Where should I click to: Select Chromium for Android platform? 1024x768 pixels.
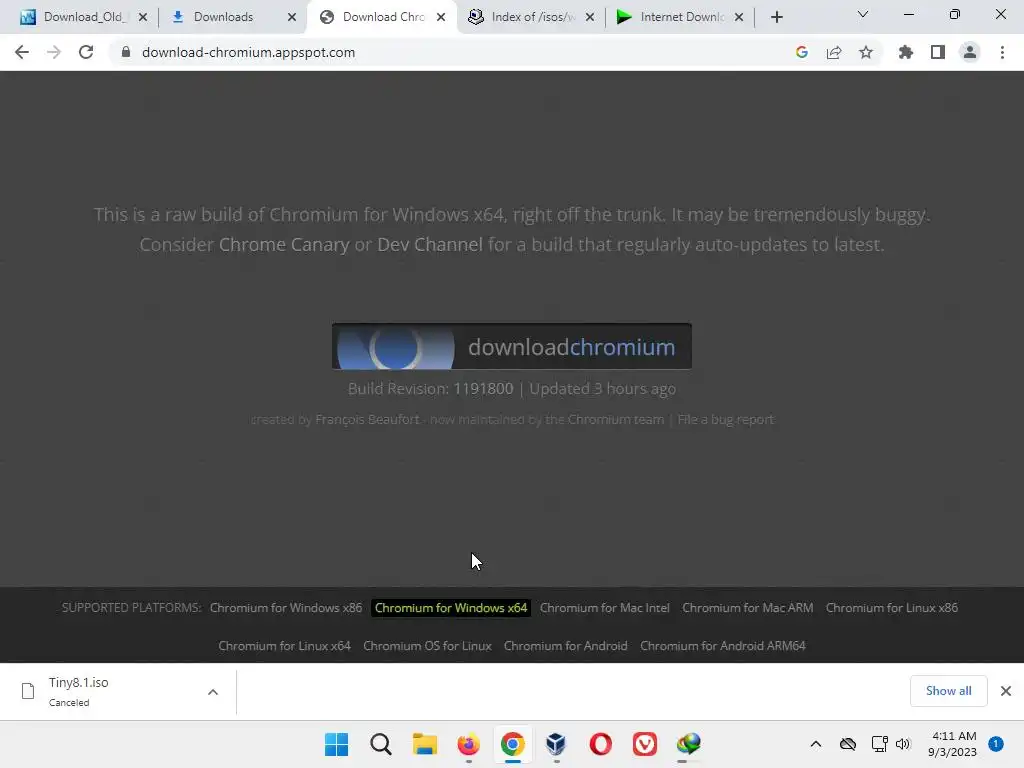(566, 646)
